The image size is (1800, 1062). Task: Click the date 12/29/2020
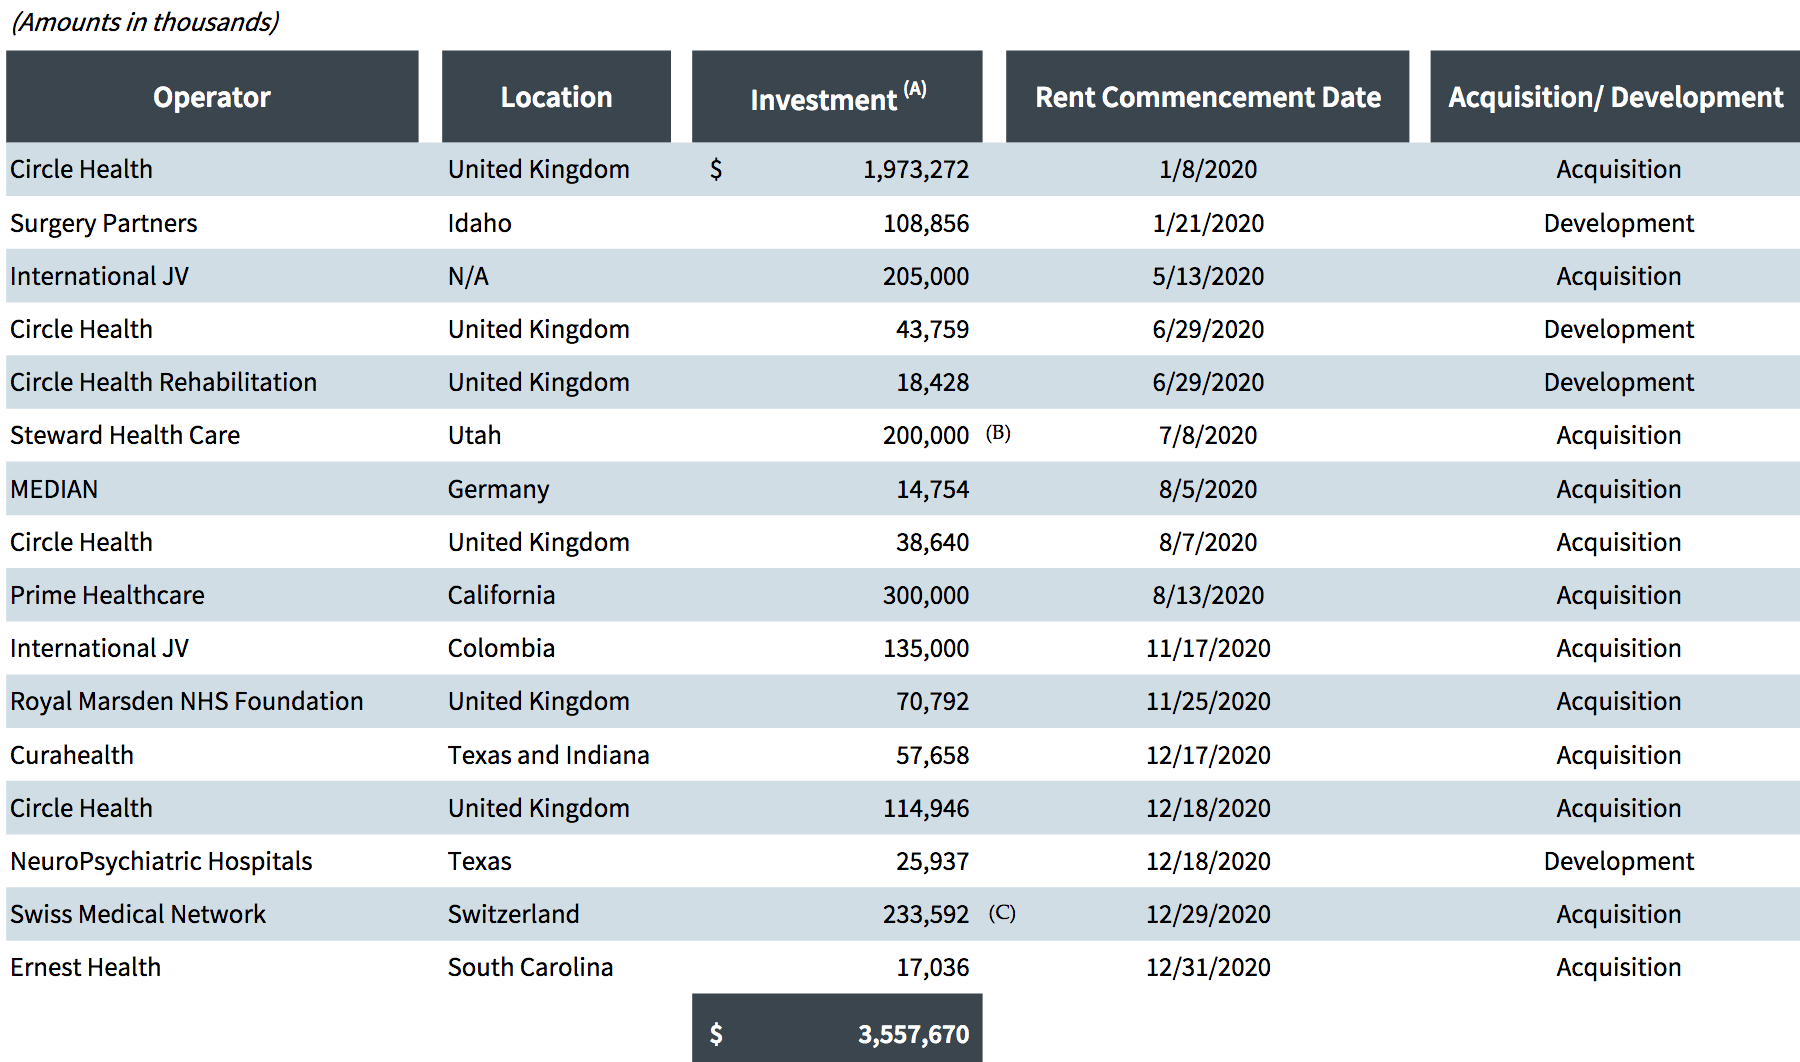[x=1208, y=914]
